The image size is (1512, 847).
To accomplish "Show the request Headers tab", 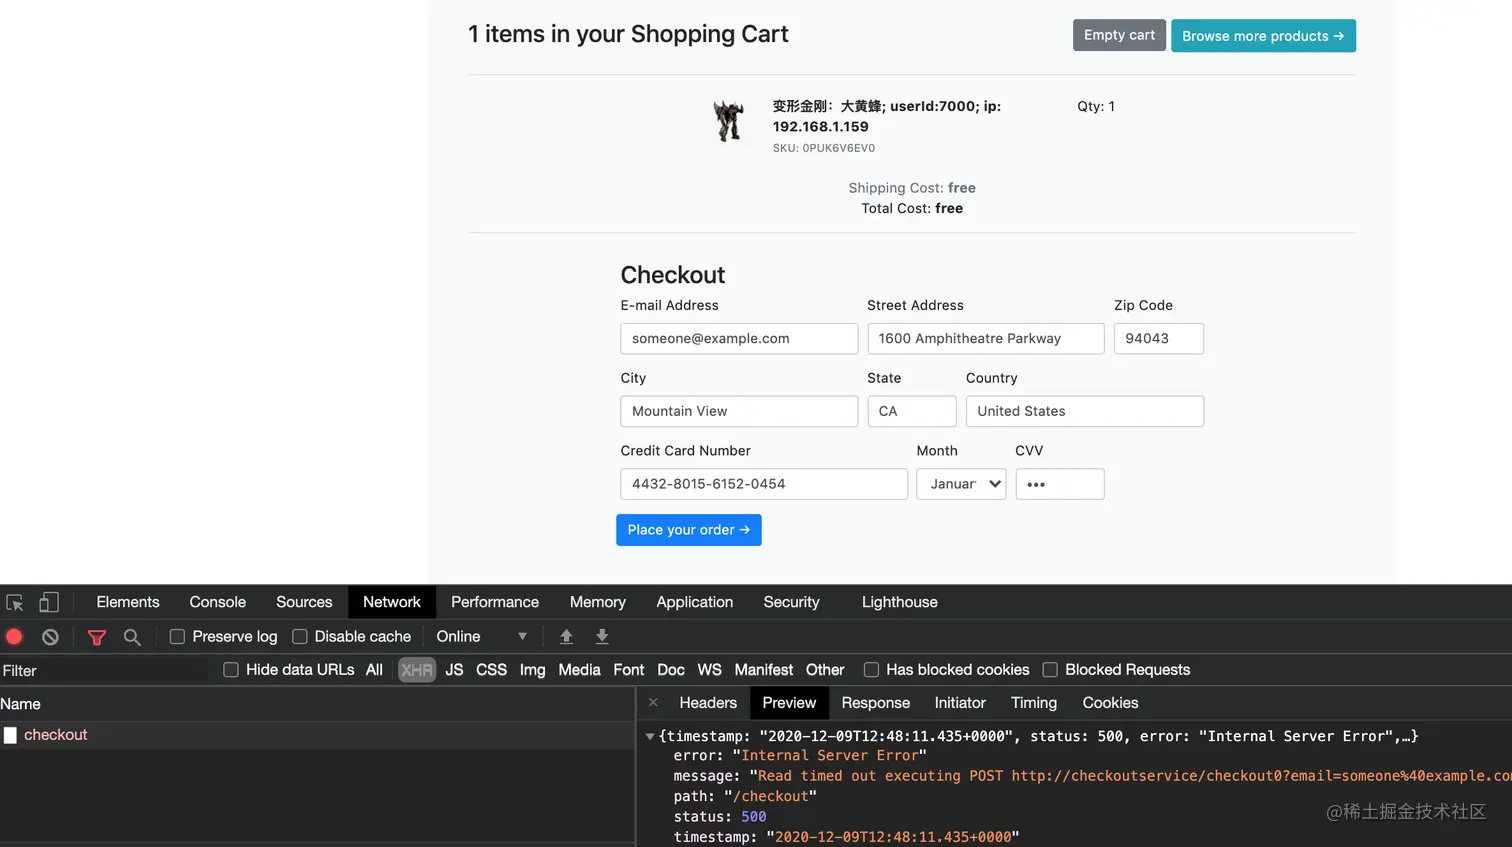I will point(708,703).
